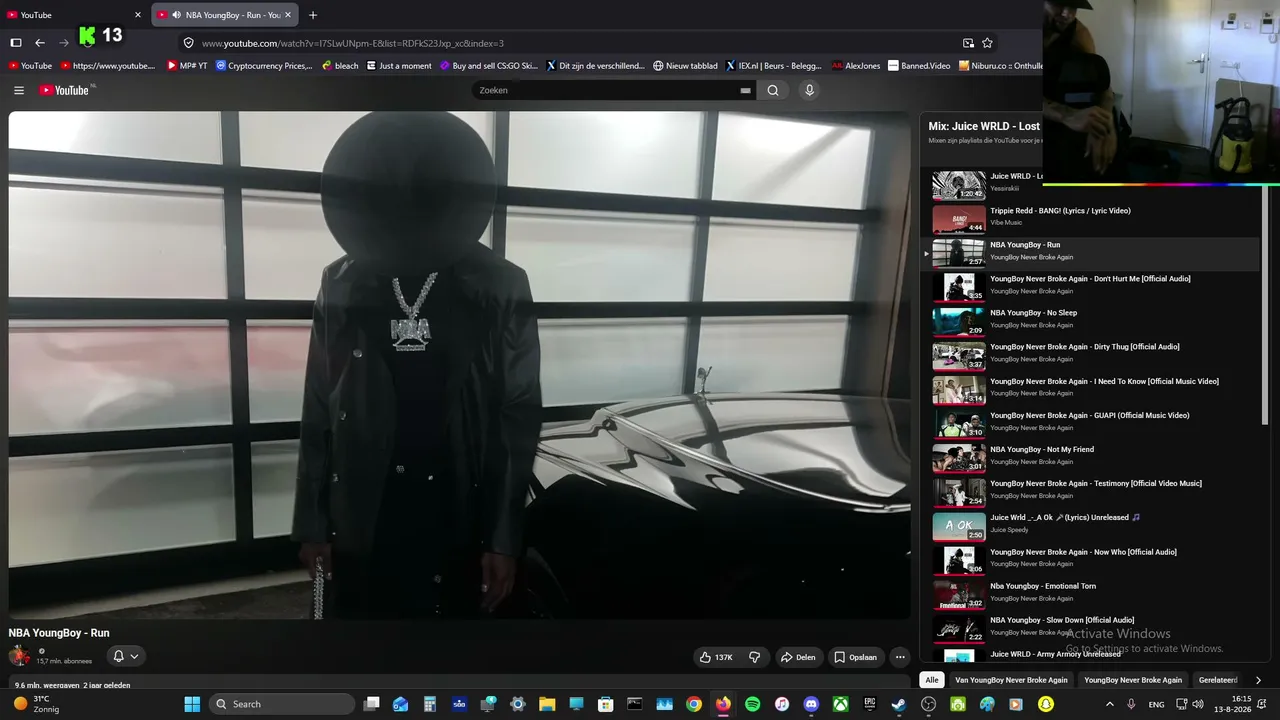Open more actions three-dot menu
1280x720 pixels.
900,657
